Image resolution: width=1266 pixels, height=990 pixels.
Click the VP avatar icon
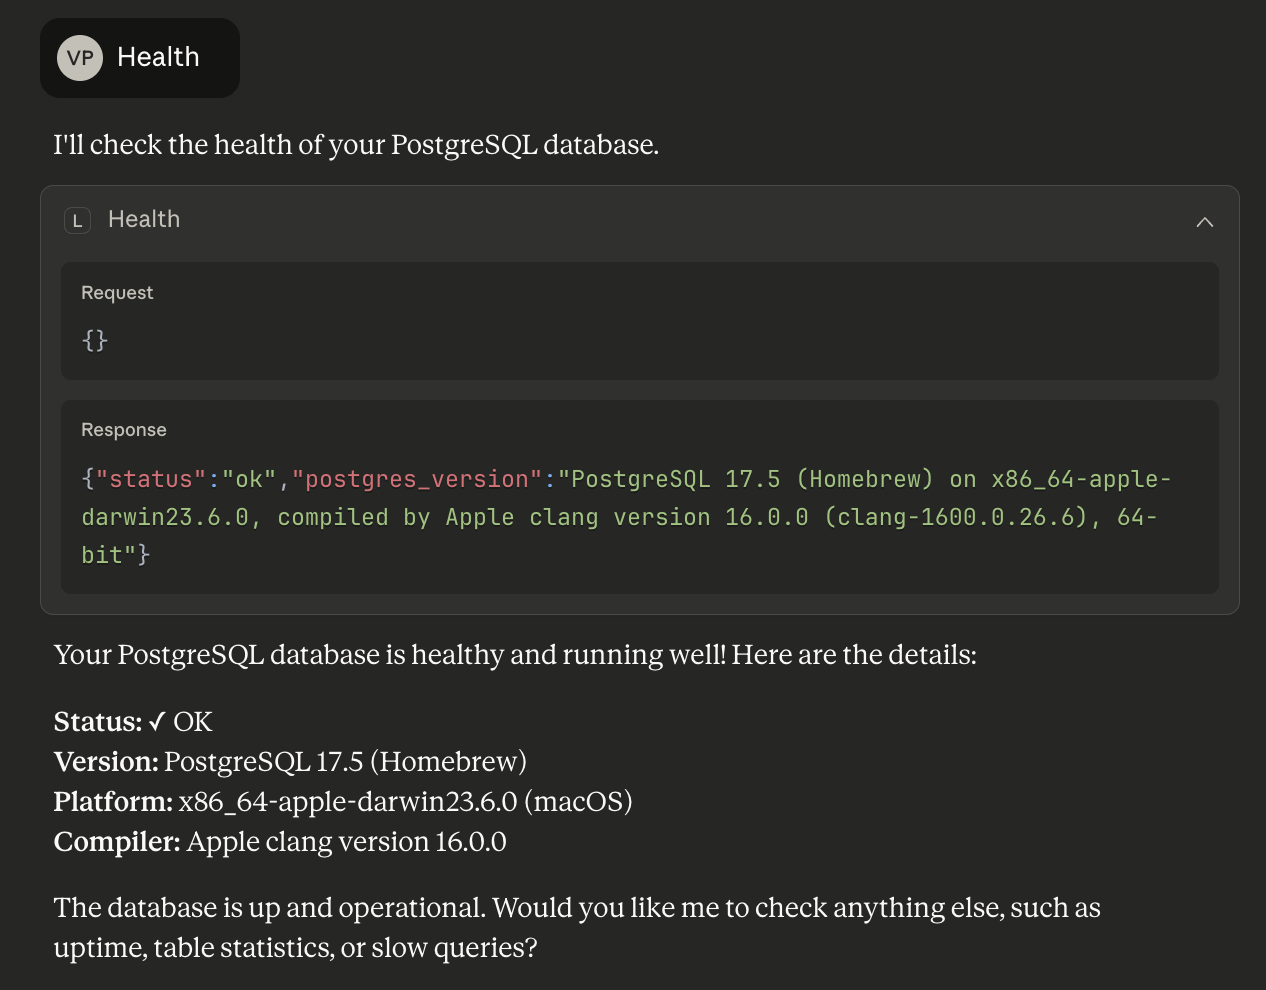78,58
